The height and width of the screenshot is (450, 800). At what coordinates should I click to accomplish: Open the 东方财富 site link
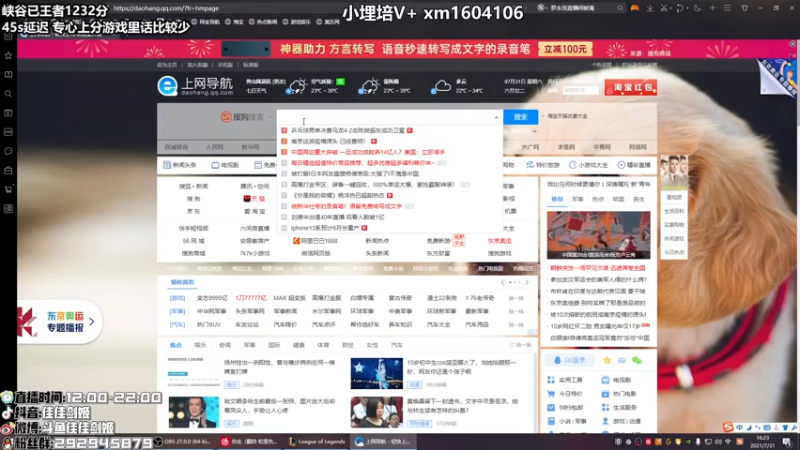tap(438, 253)
